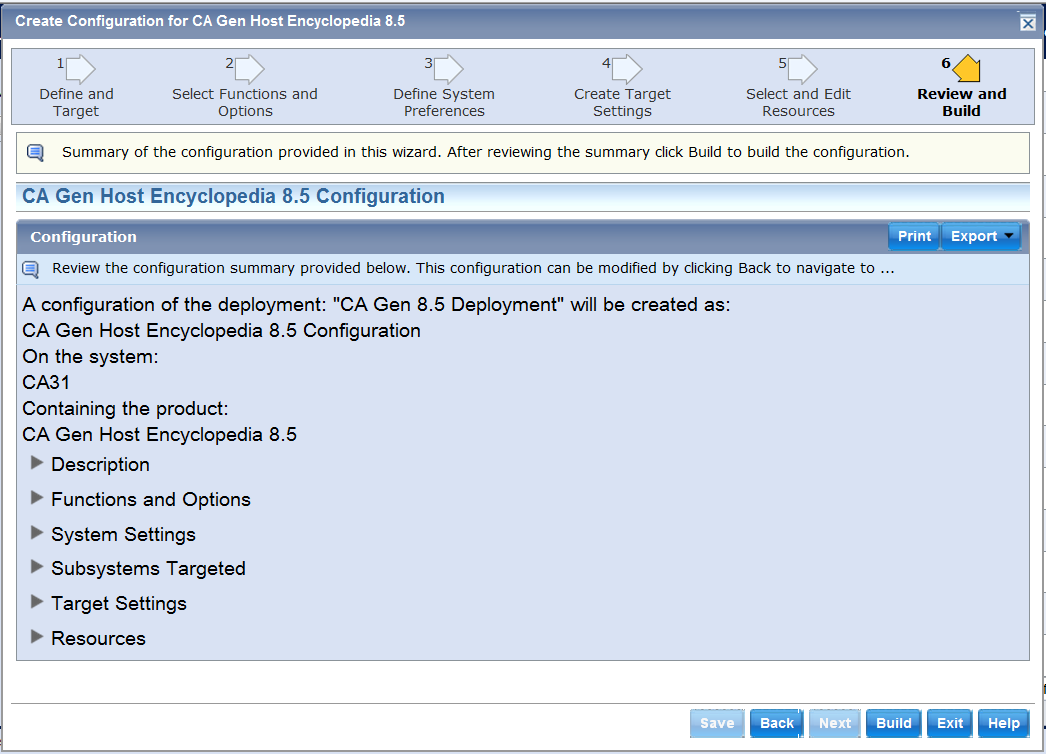Image resolution: width=1046 pixels, height=754 pixels.
Task: Click step 5 Select and Edit Resources arrow
Action: pyautogui.click(x=802, y=69)
